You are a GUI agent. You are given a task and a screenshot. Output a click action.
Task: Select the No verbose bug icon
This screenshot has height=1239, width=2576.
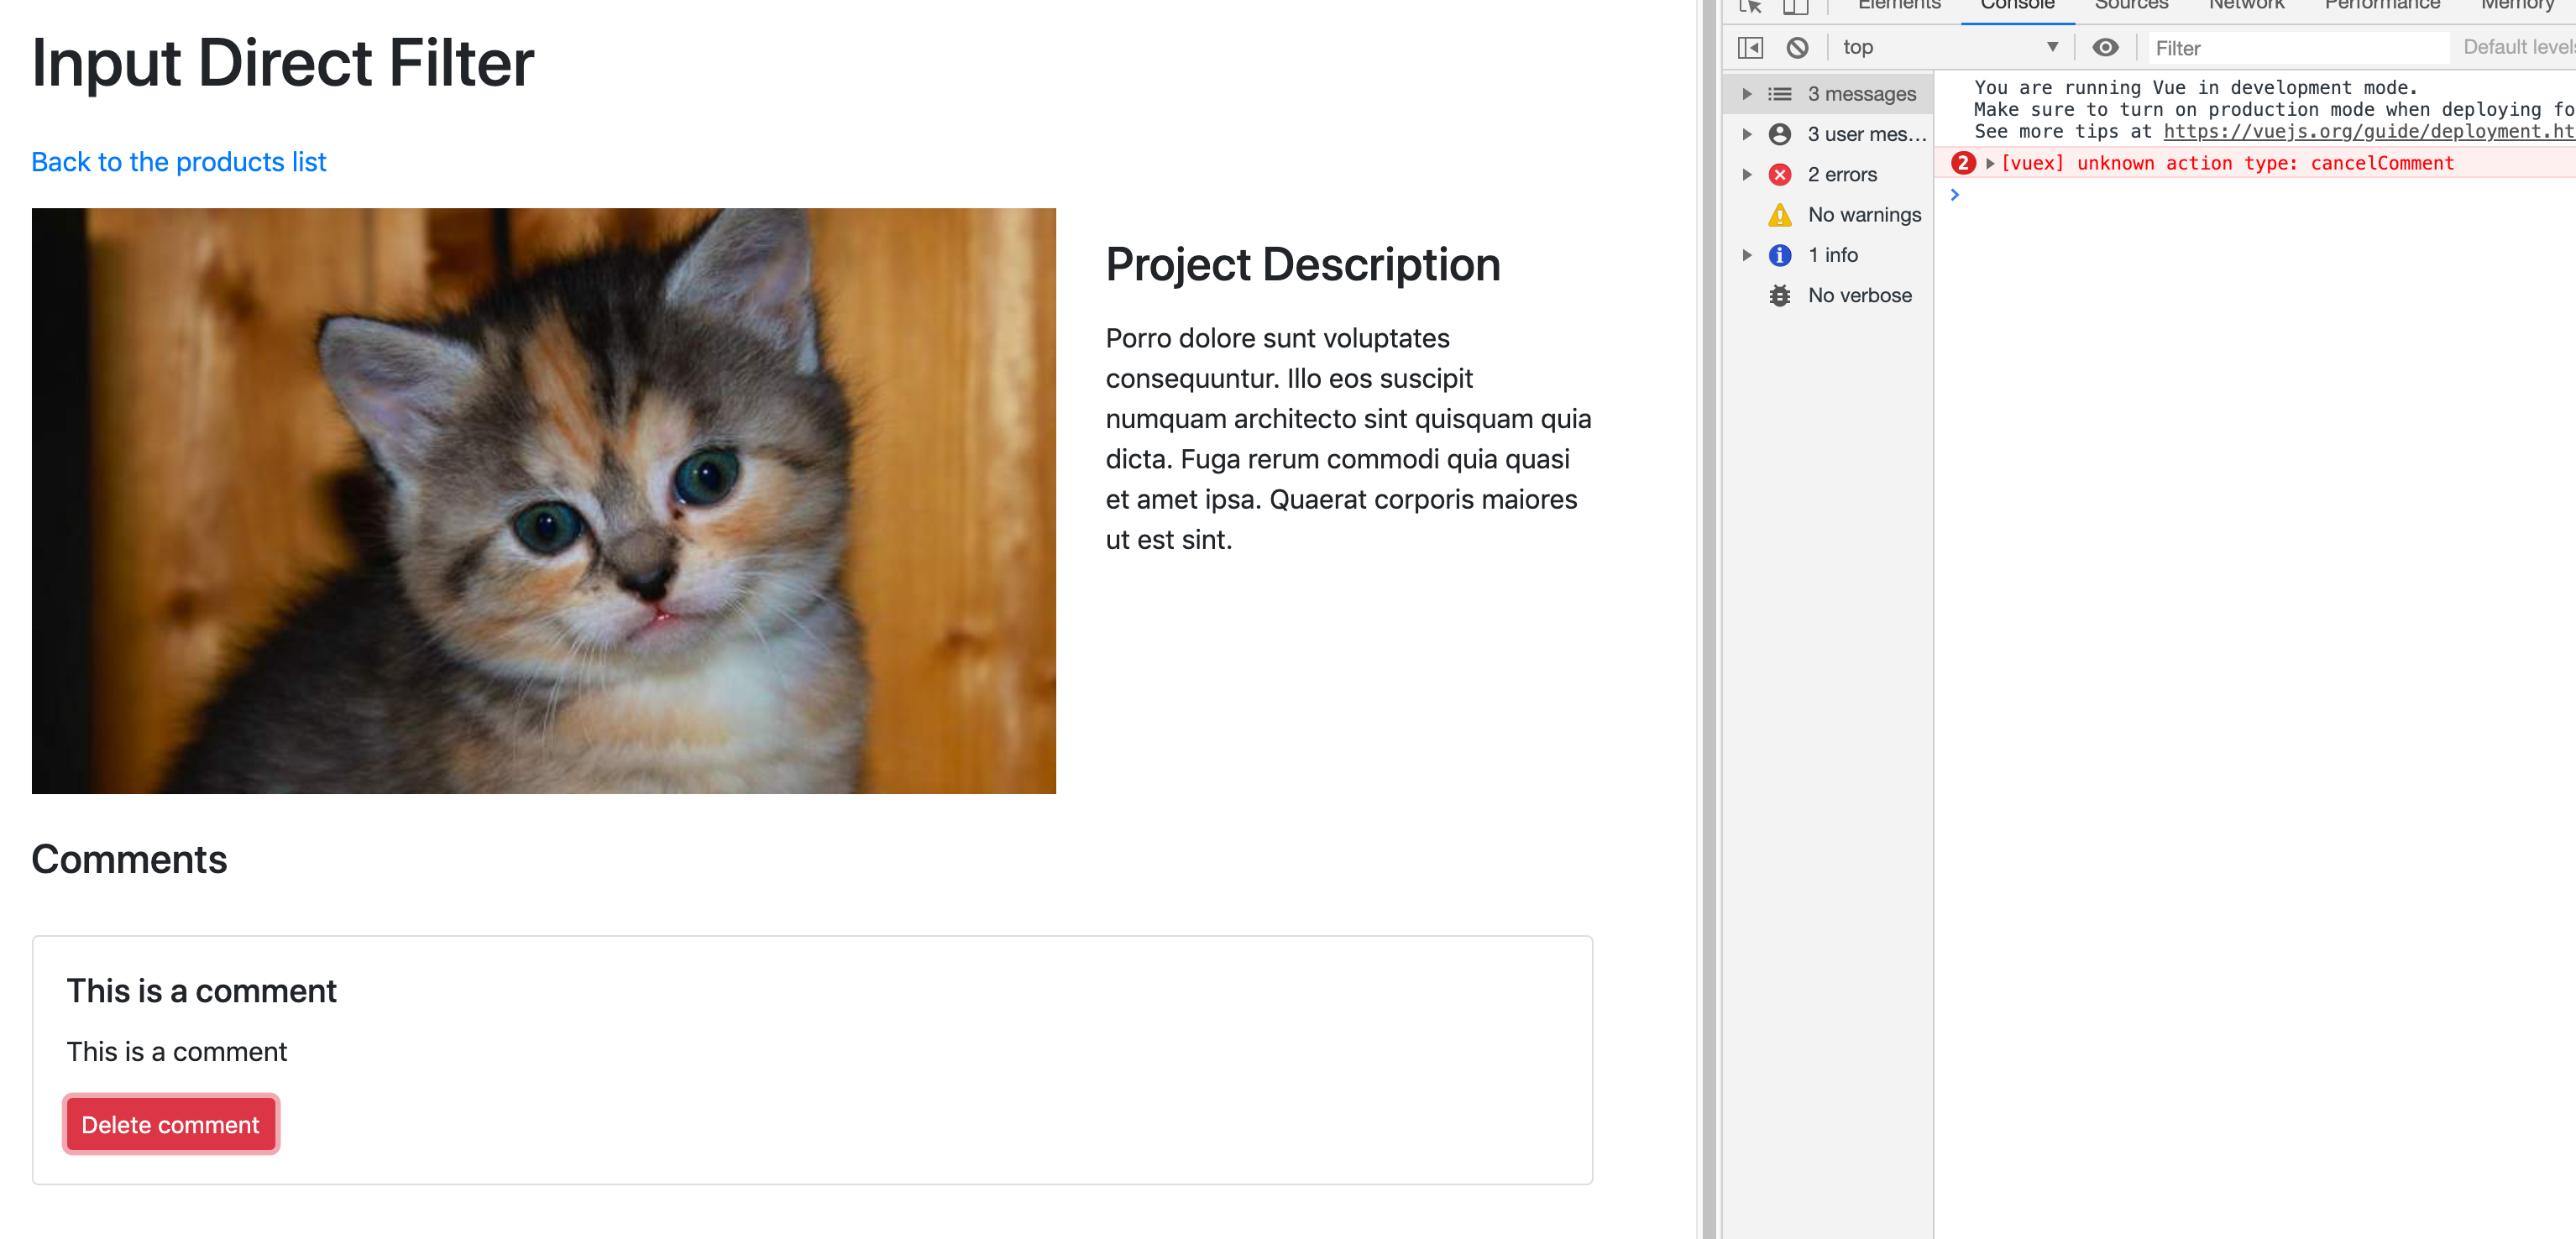[1779, 295]
